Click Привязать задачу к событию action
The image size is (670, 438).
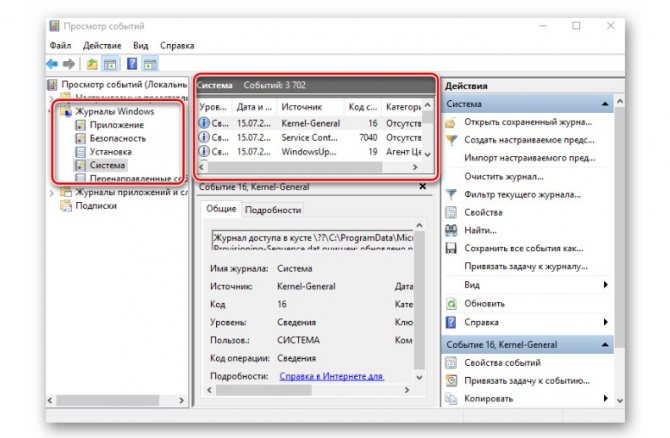click(527, 381)
